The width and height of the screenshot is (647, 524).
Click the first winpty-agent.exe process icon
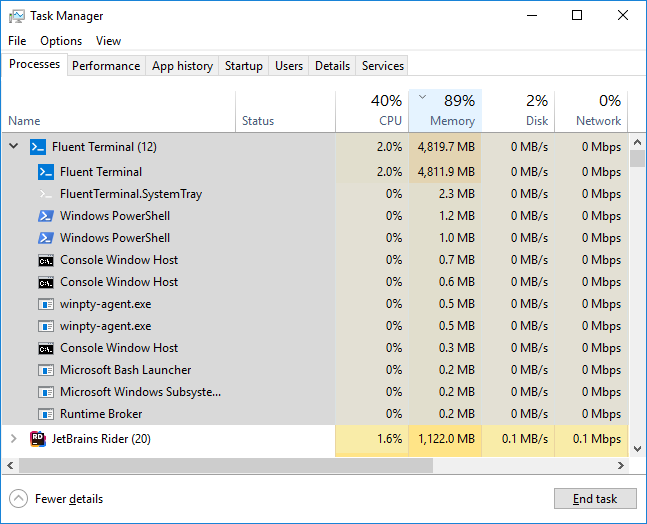click(46, 304)
